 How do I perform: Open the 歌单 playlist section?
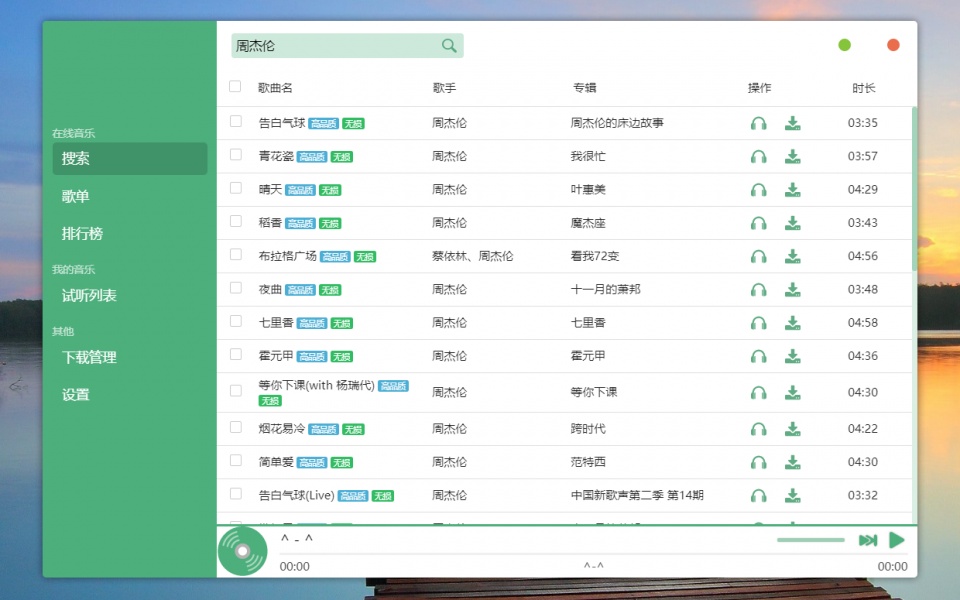(76, 196)
